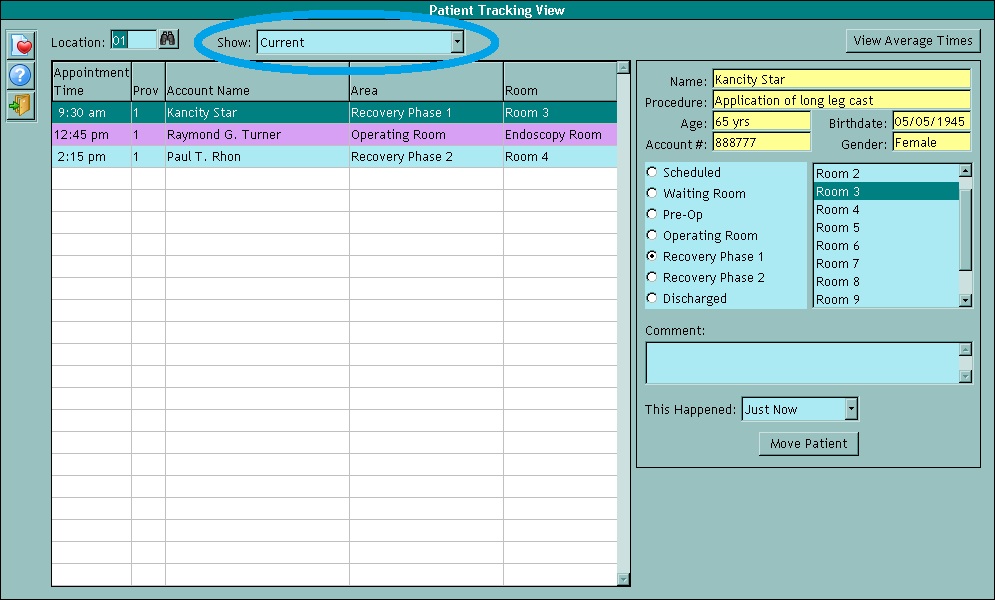
Task: Select Room 9 from the room list
Action: tap(880, 298)
